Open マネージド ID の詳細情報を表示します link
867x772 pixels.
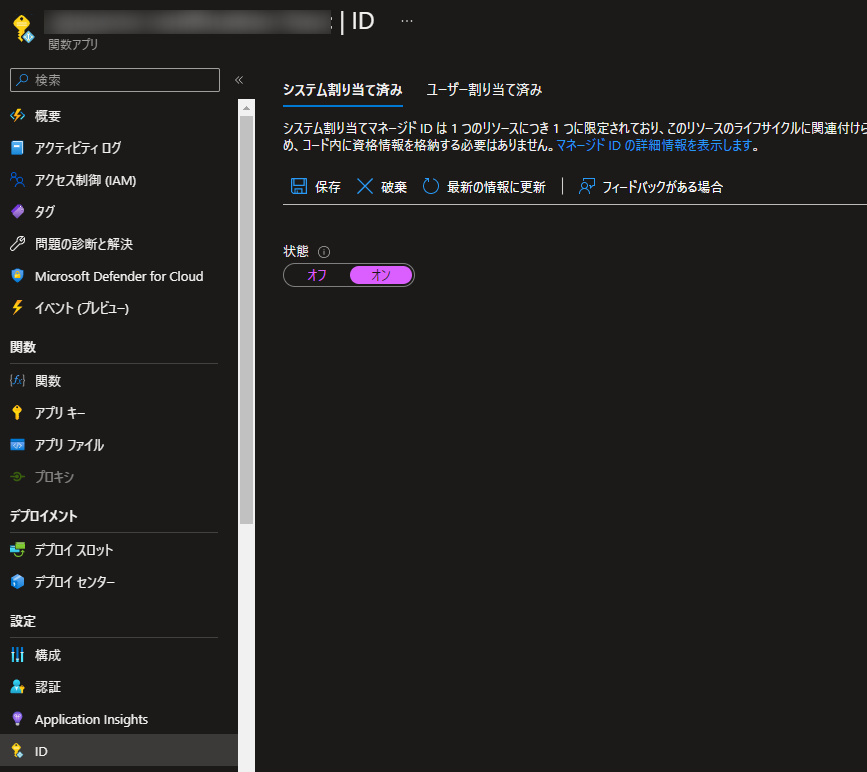[654, 145]
